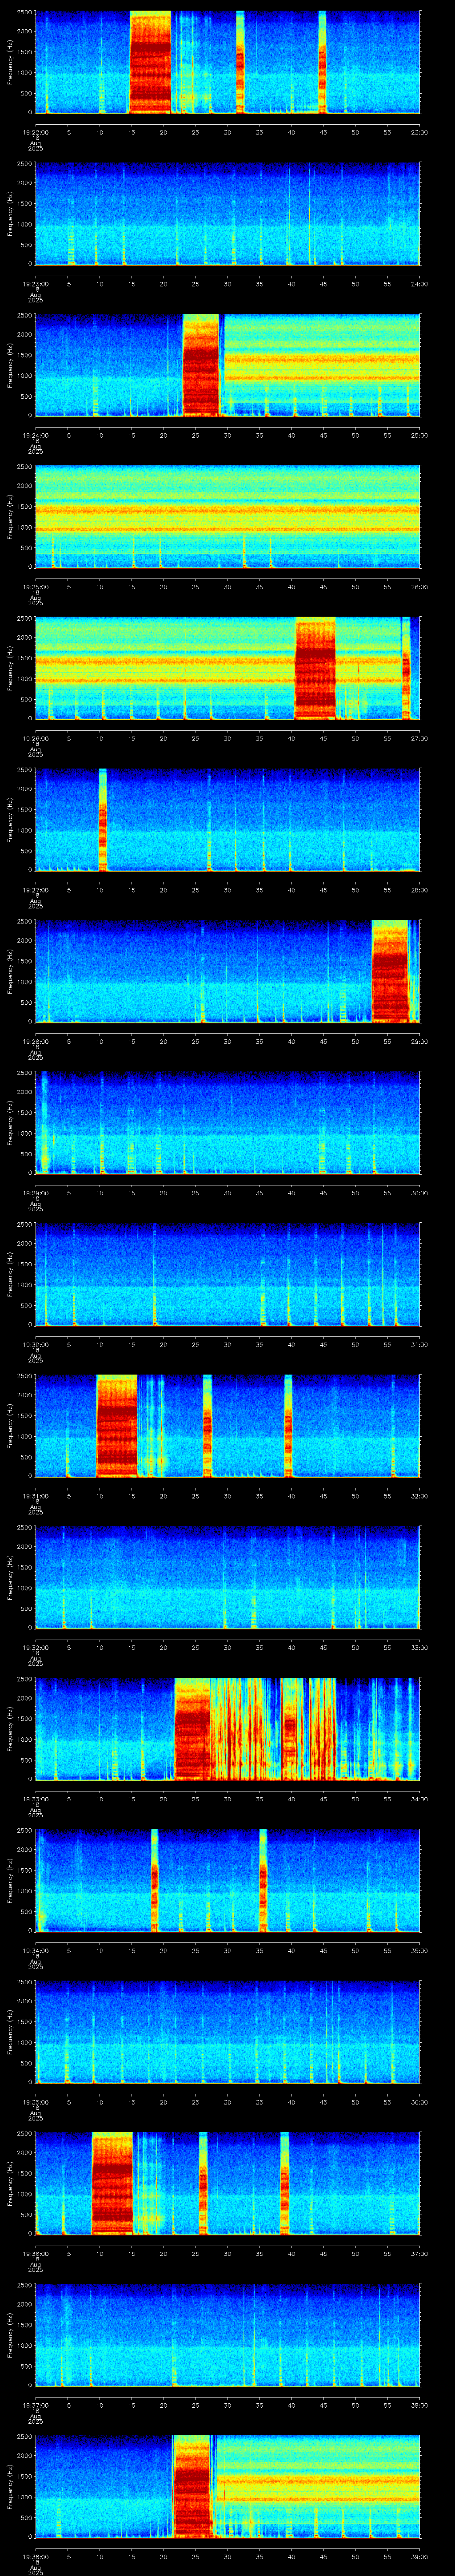Click the 19:24:00 start time label
This screenshot has height=2576, width=455.
35,435
